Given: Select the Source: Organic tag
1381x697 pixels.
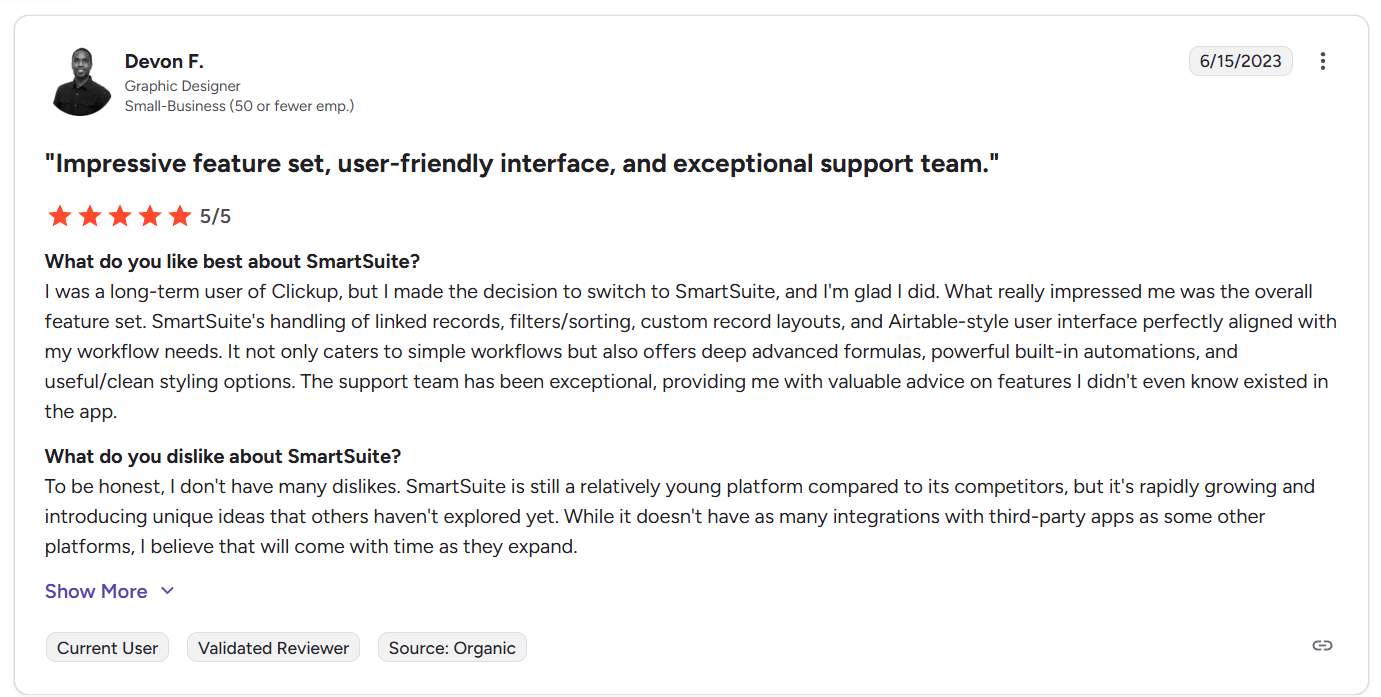Looking at the screenshot, I should [x=452, y=648].
